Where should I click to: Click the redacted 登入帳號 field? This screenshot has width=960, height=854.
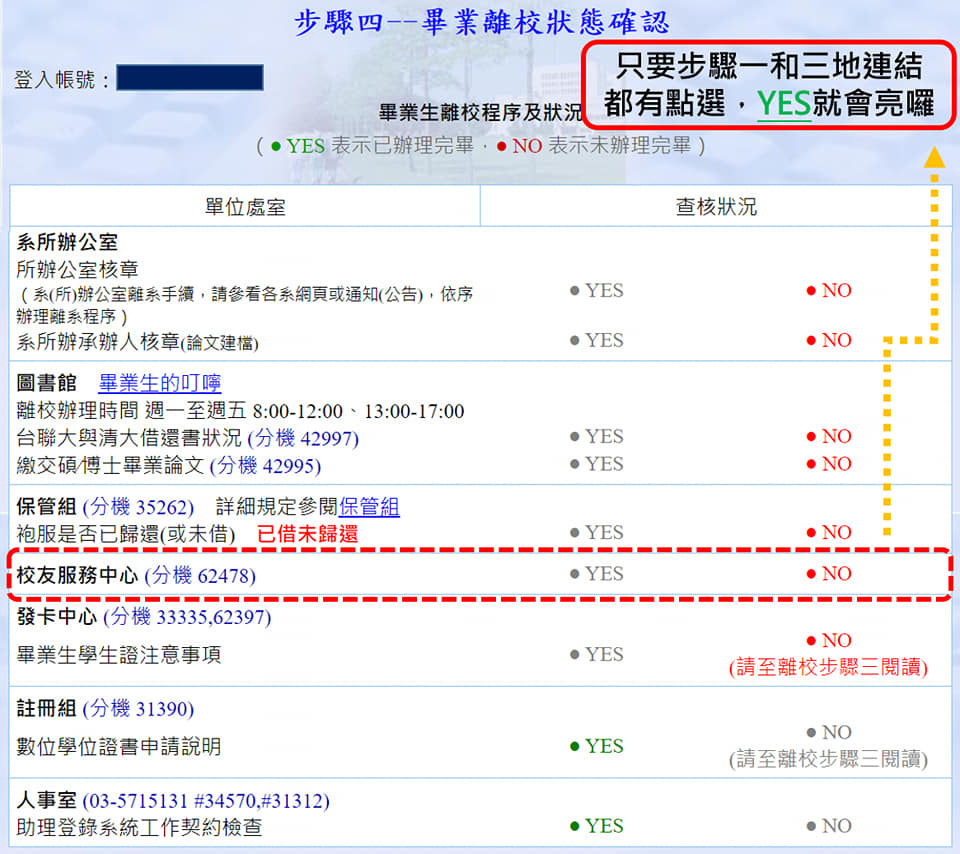pyautogui.click(x=190, y=78)
